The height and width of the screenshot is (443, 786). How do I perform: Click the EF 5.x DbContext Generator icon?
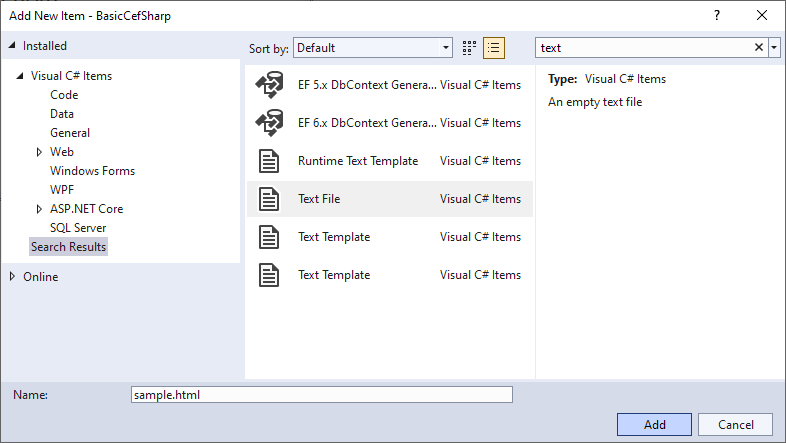[x=270, y=85]
